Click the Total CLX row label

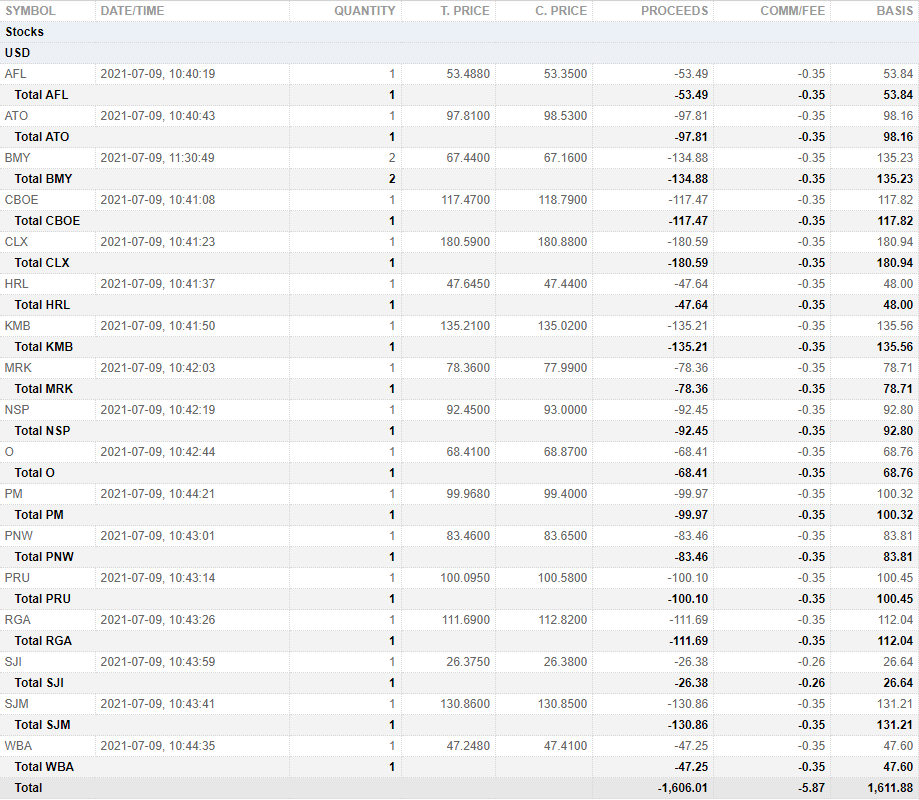coord(42,263)
